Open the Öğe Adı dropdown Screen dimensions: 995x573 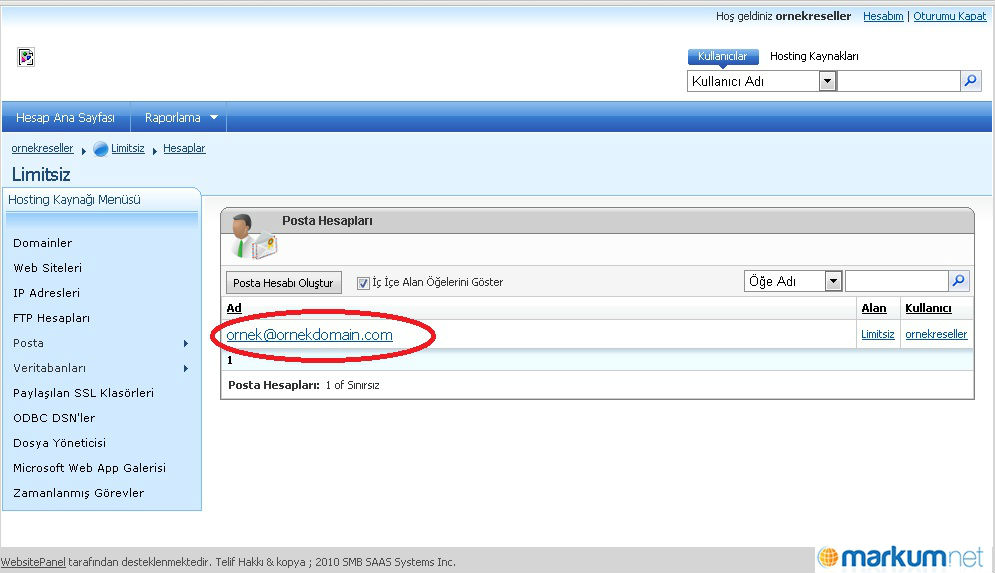point(833,281)
